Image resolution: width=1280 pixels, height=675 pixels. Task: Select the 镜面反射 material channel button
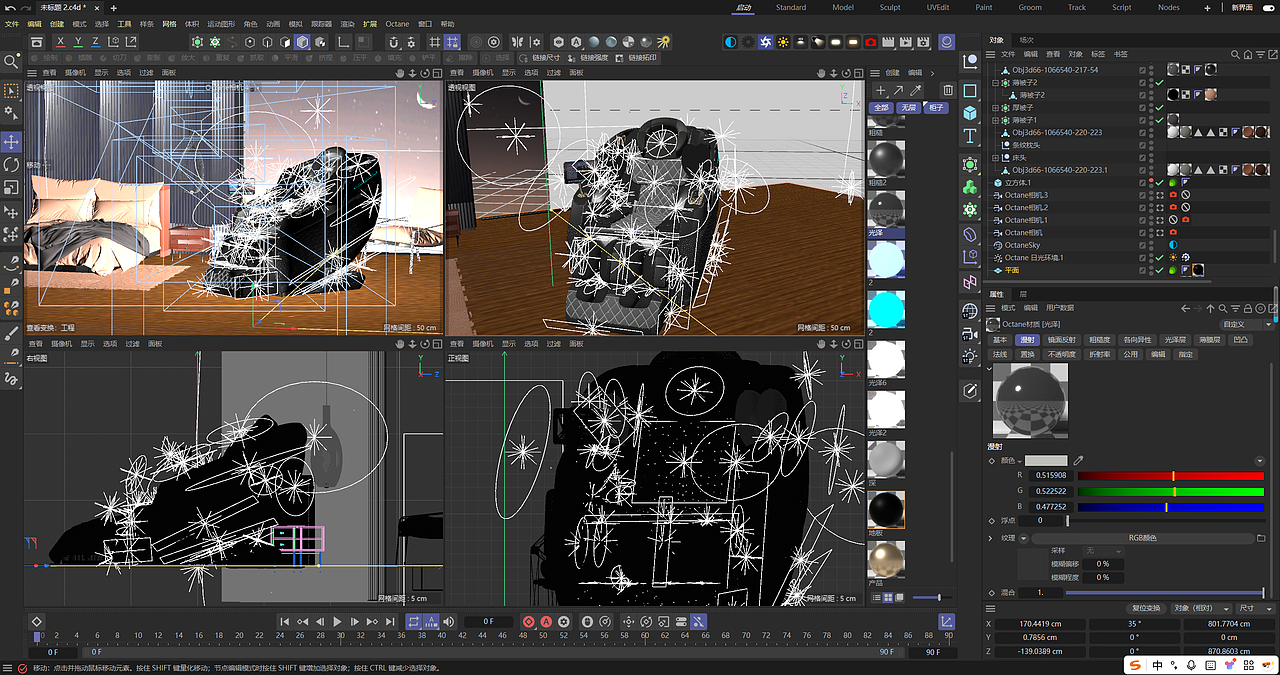pyautogui.click(x=1061, y=340)
